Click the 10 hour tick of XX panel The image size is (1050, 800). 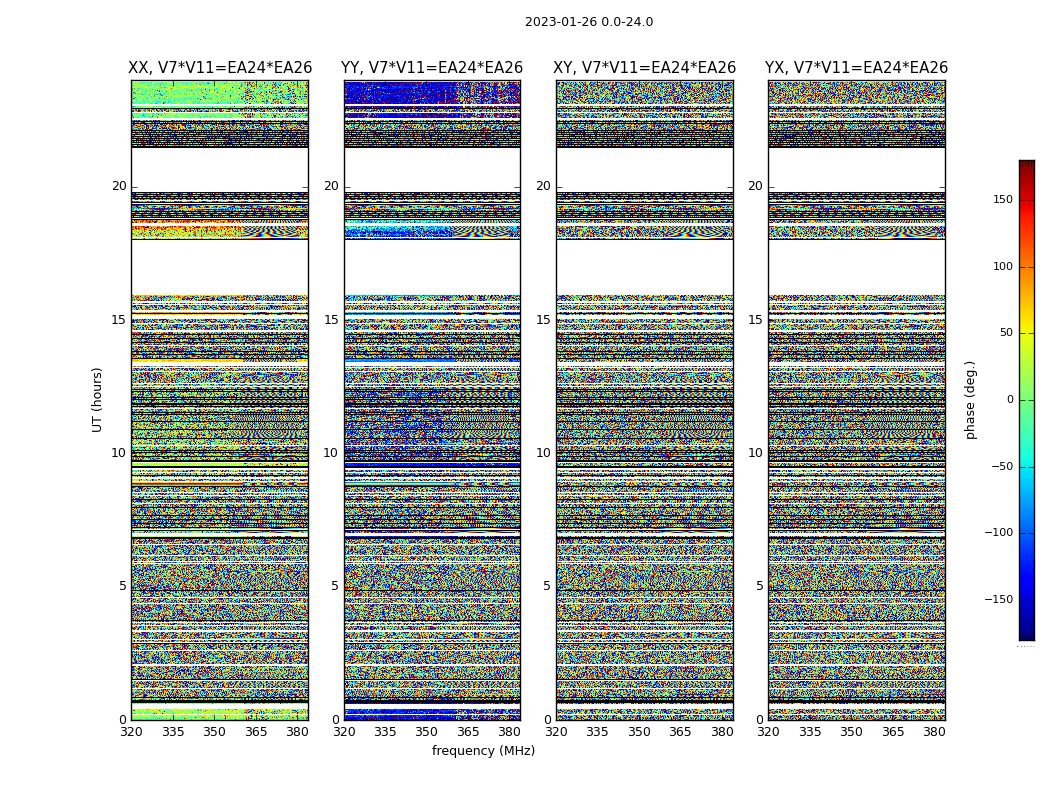[119, 453]
